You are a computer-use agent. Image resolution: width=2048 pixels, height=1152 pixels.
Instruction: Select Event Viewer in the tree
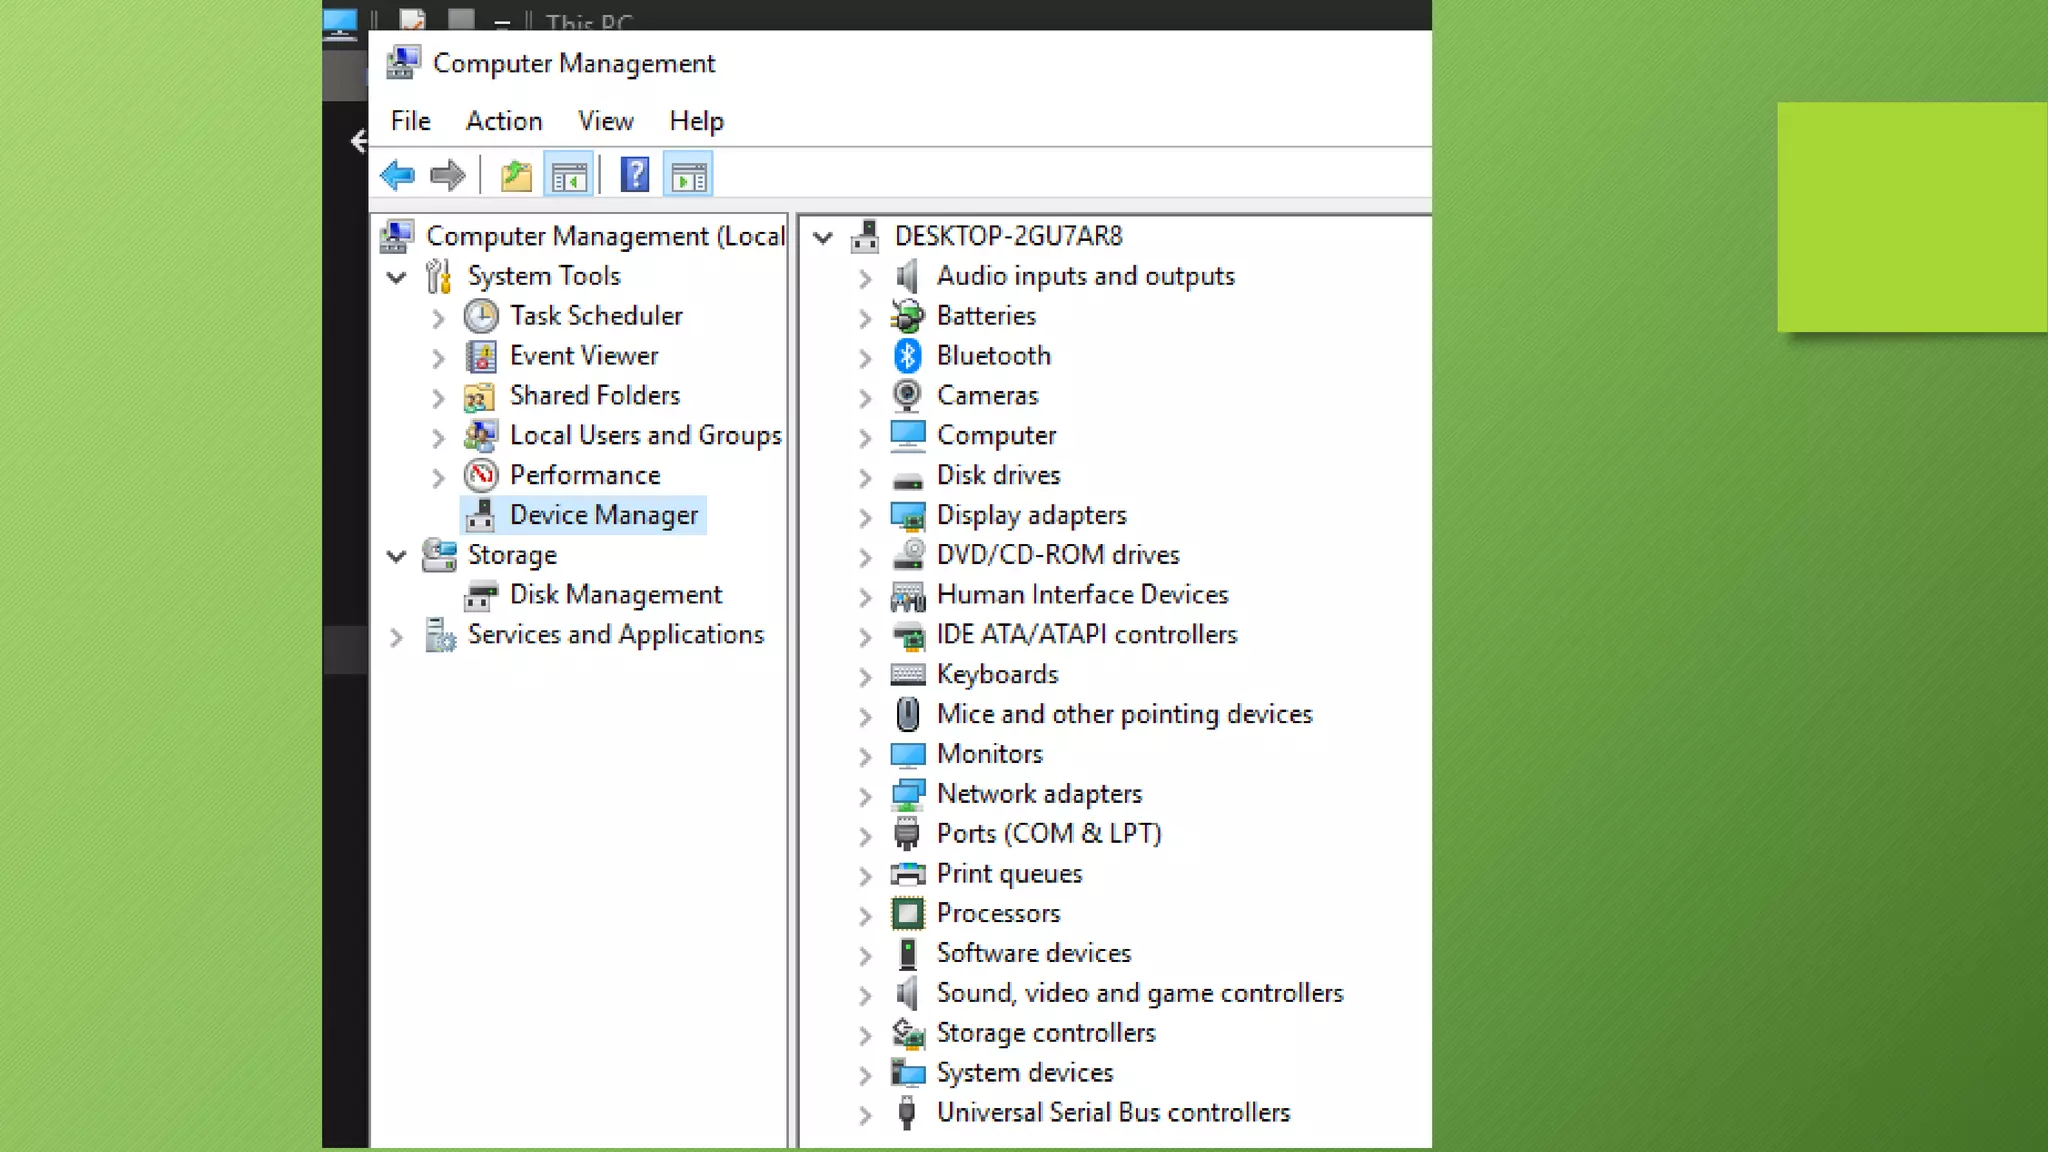[x=584, y=356]
